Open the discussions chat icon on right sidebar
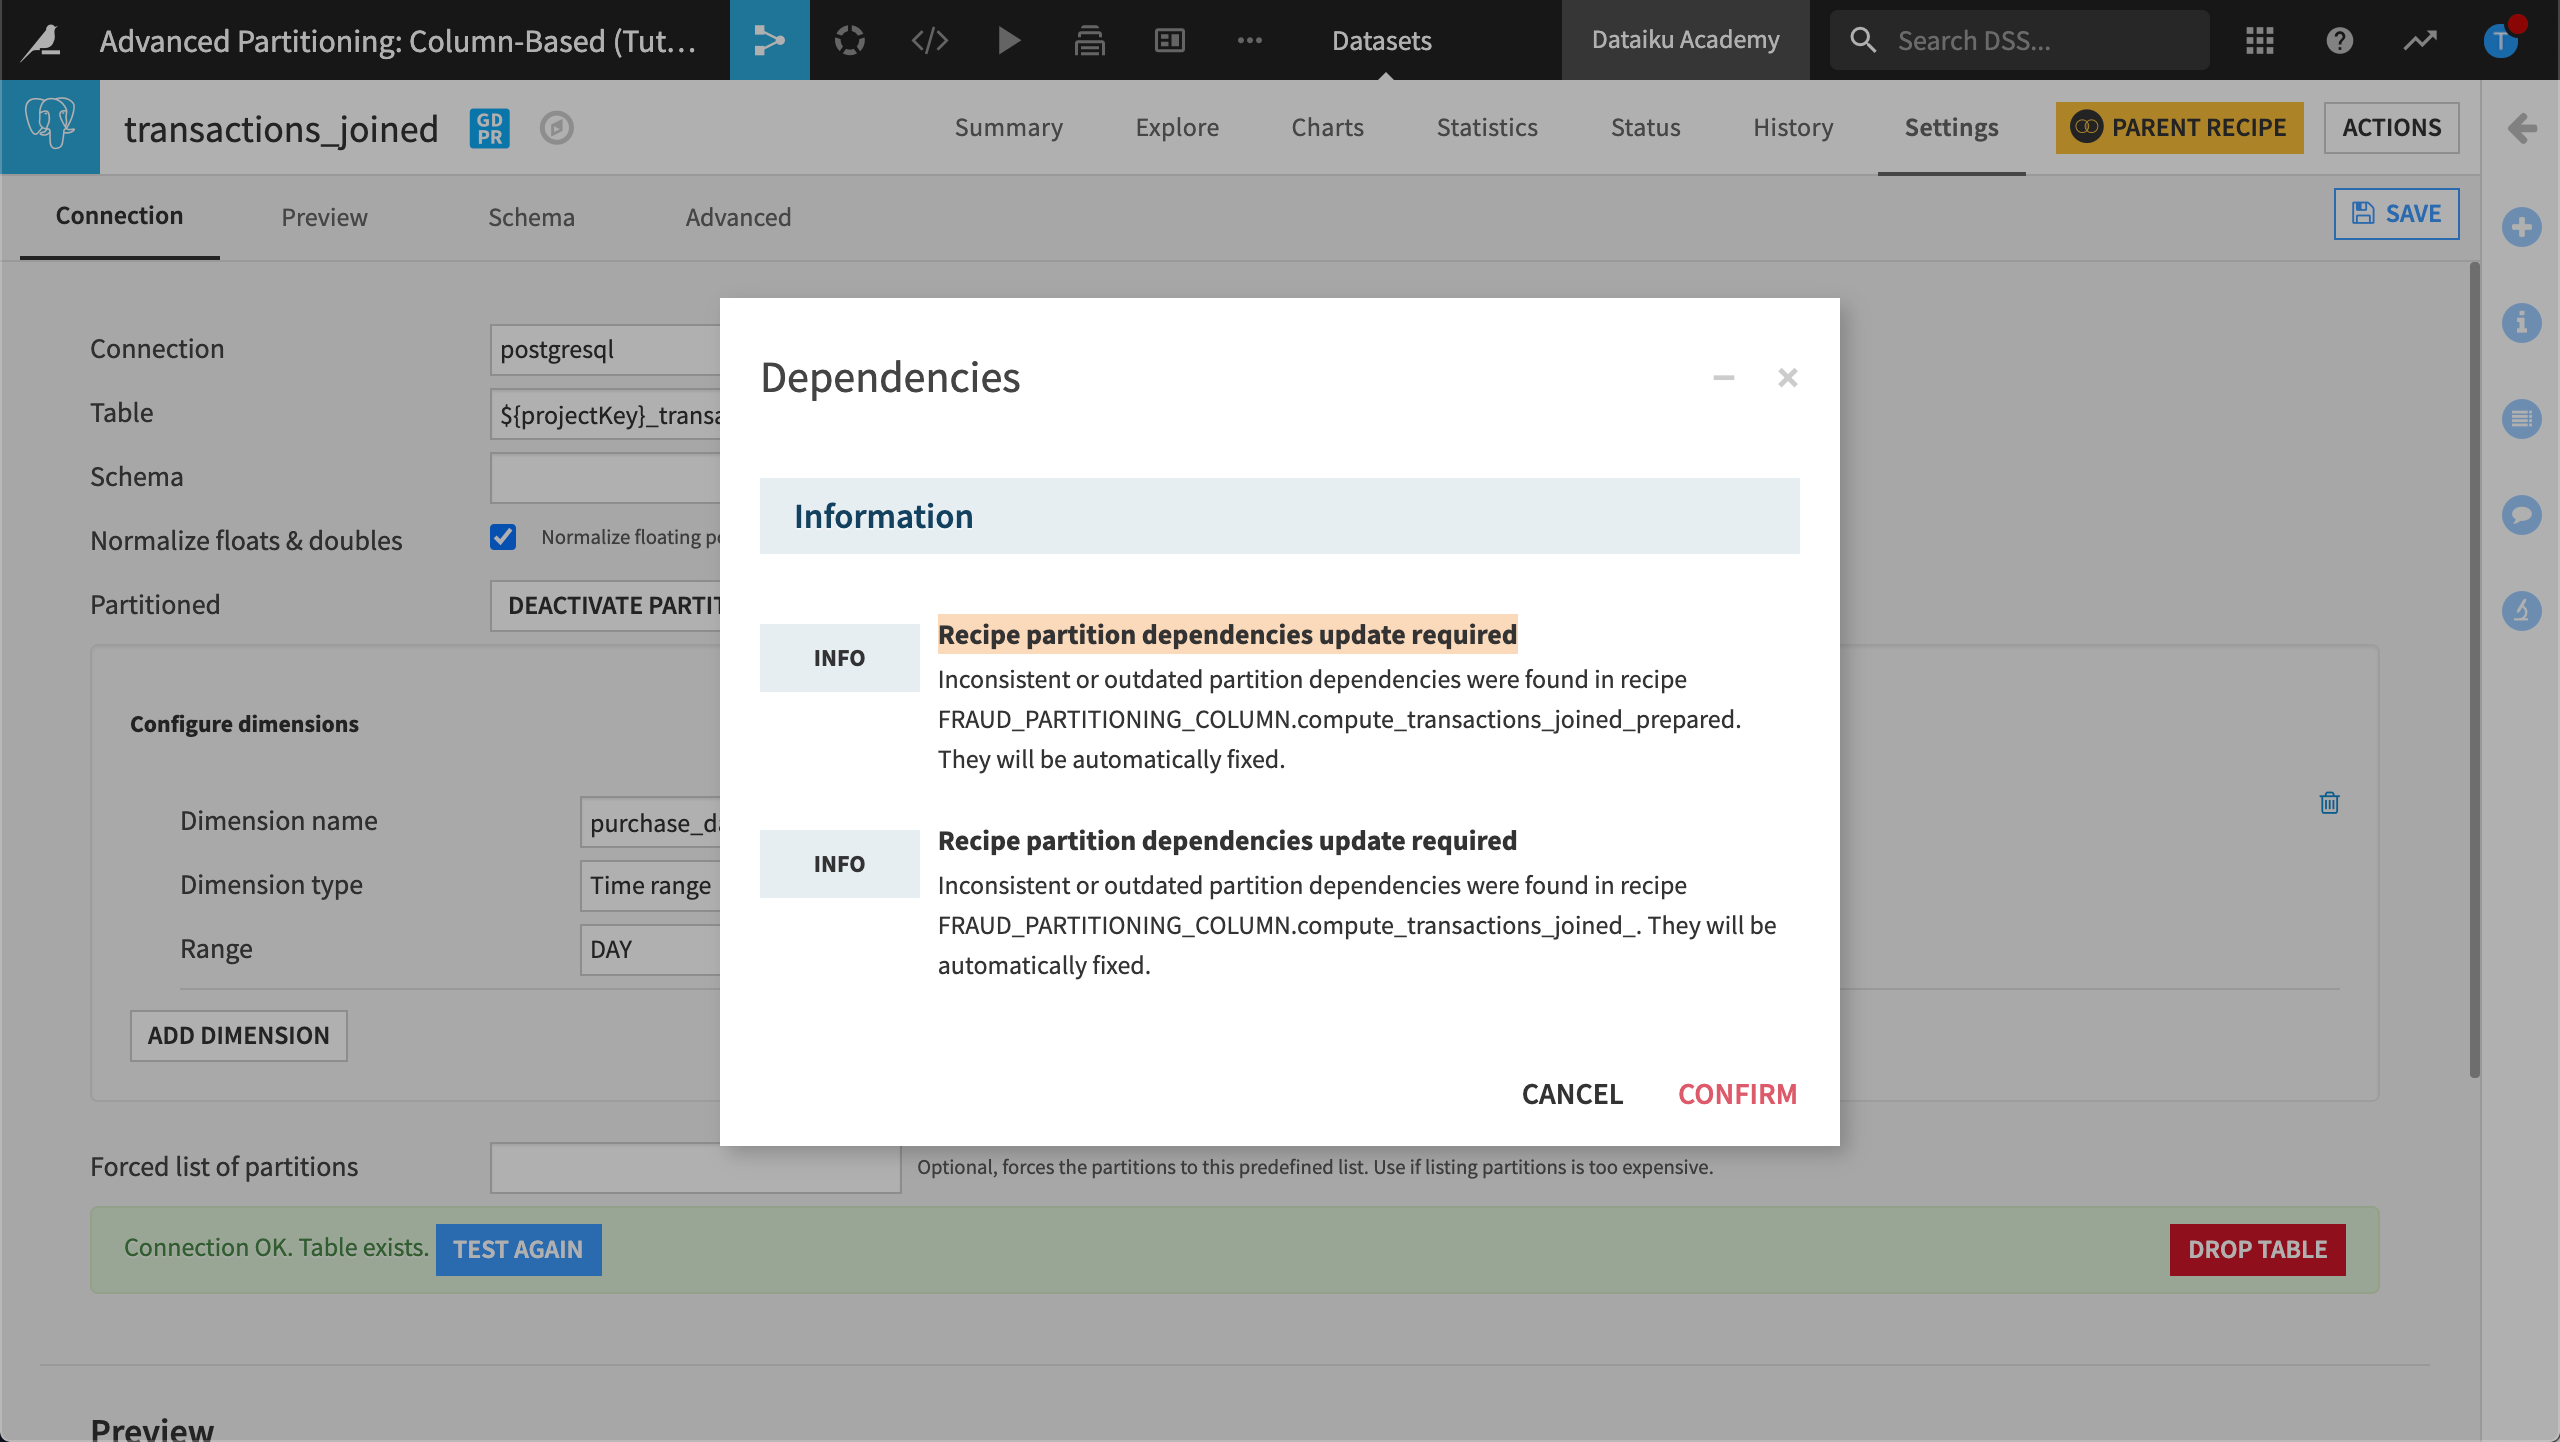 (2523, 514)
